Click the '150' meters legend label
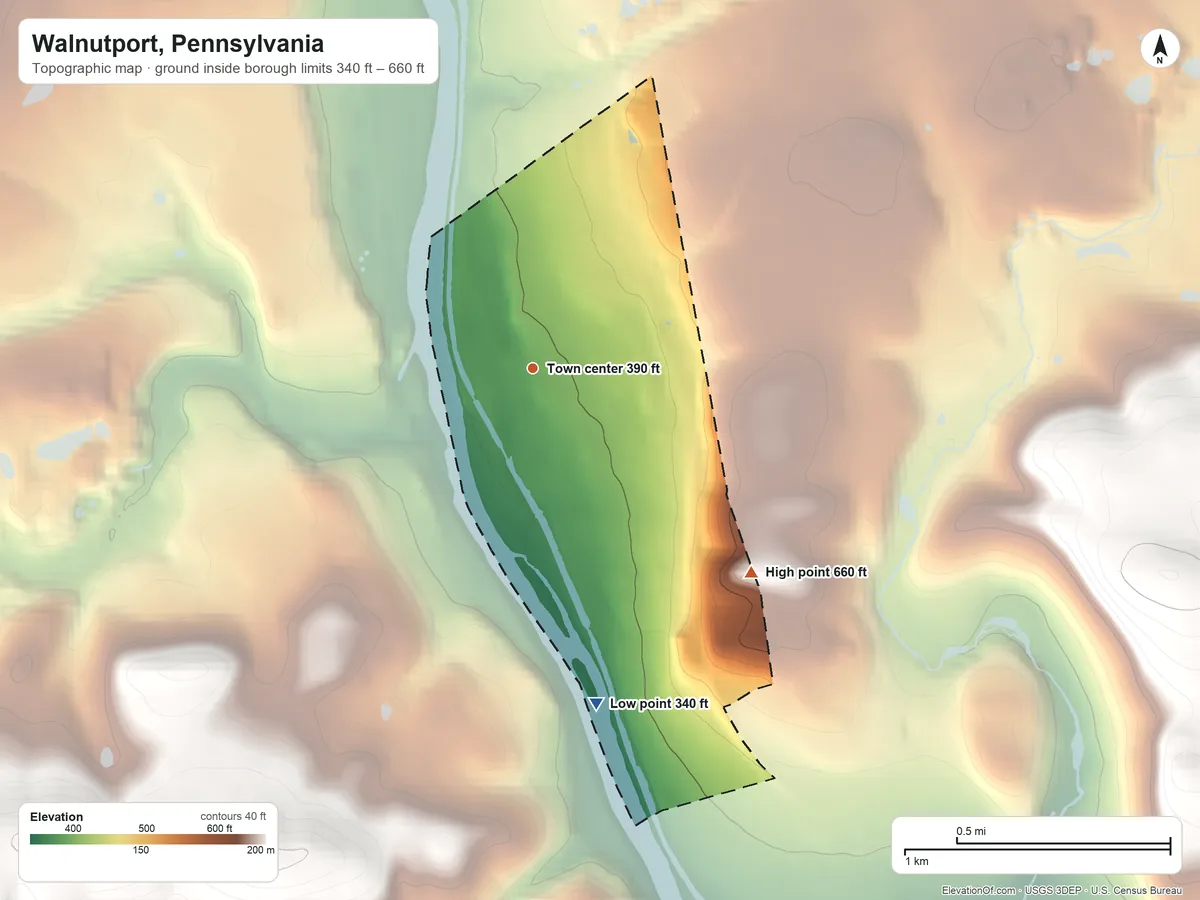Image resolution: width=1200 pixels, height=900 pixels. [x=141, y=850]
